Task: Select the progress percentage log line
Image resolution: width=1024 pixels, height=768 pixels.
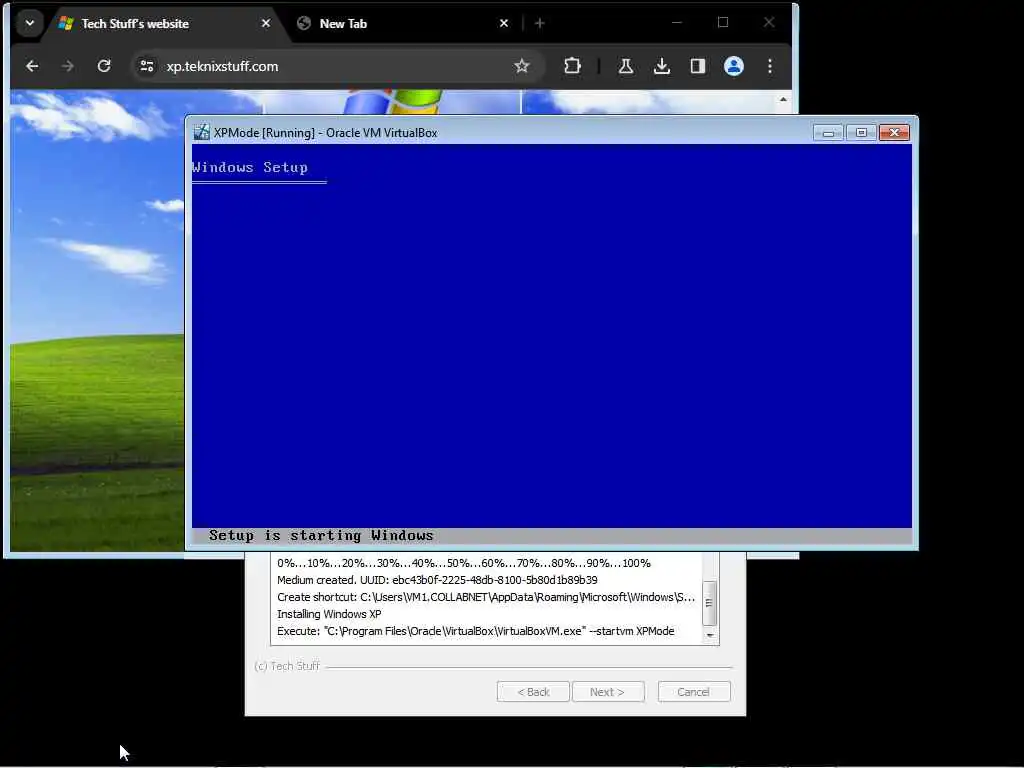Action: pos(464,563)
